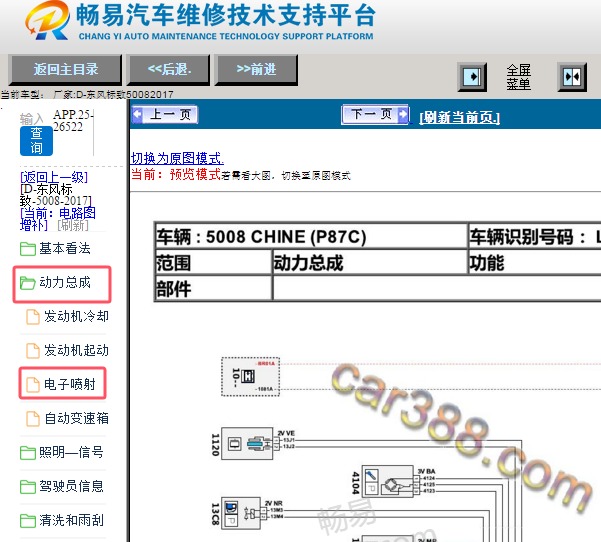The image size is (601, 542).
Task: Click component 4104 in the wiring diagram
Action: 388,482
